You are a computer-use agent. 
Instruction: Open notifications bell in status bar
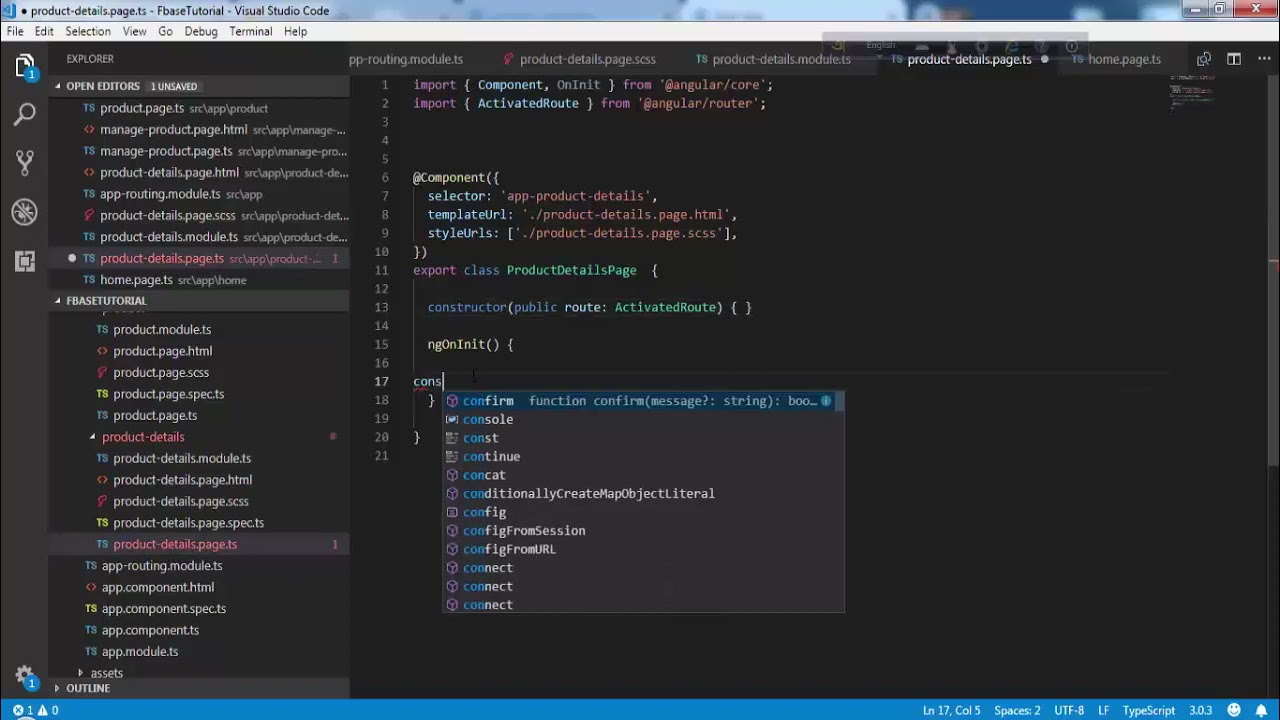(x=1262, y=710)
